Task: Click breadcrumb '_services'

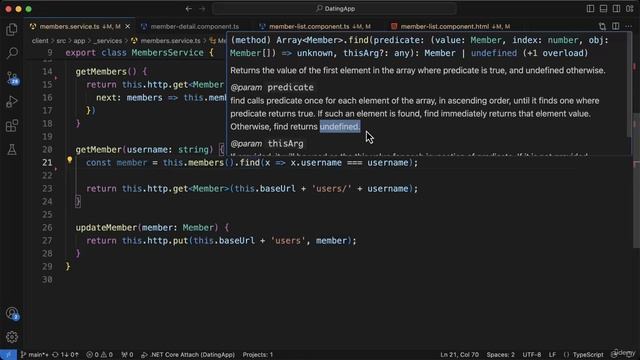Action: pyautogui.click(x=107, y=41)
